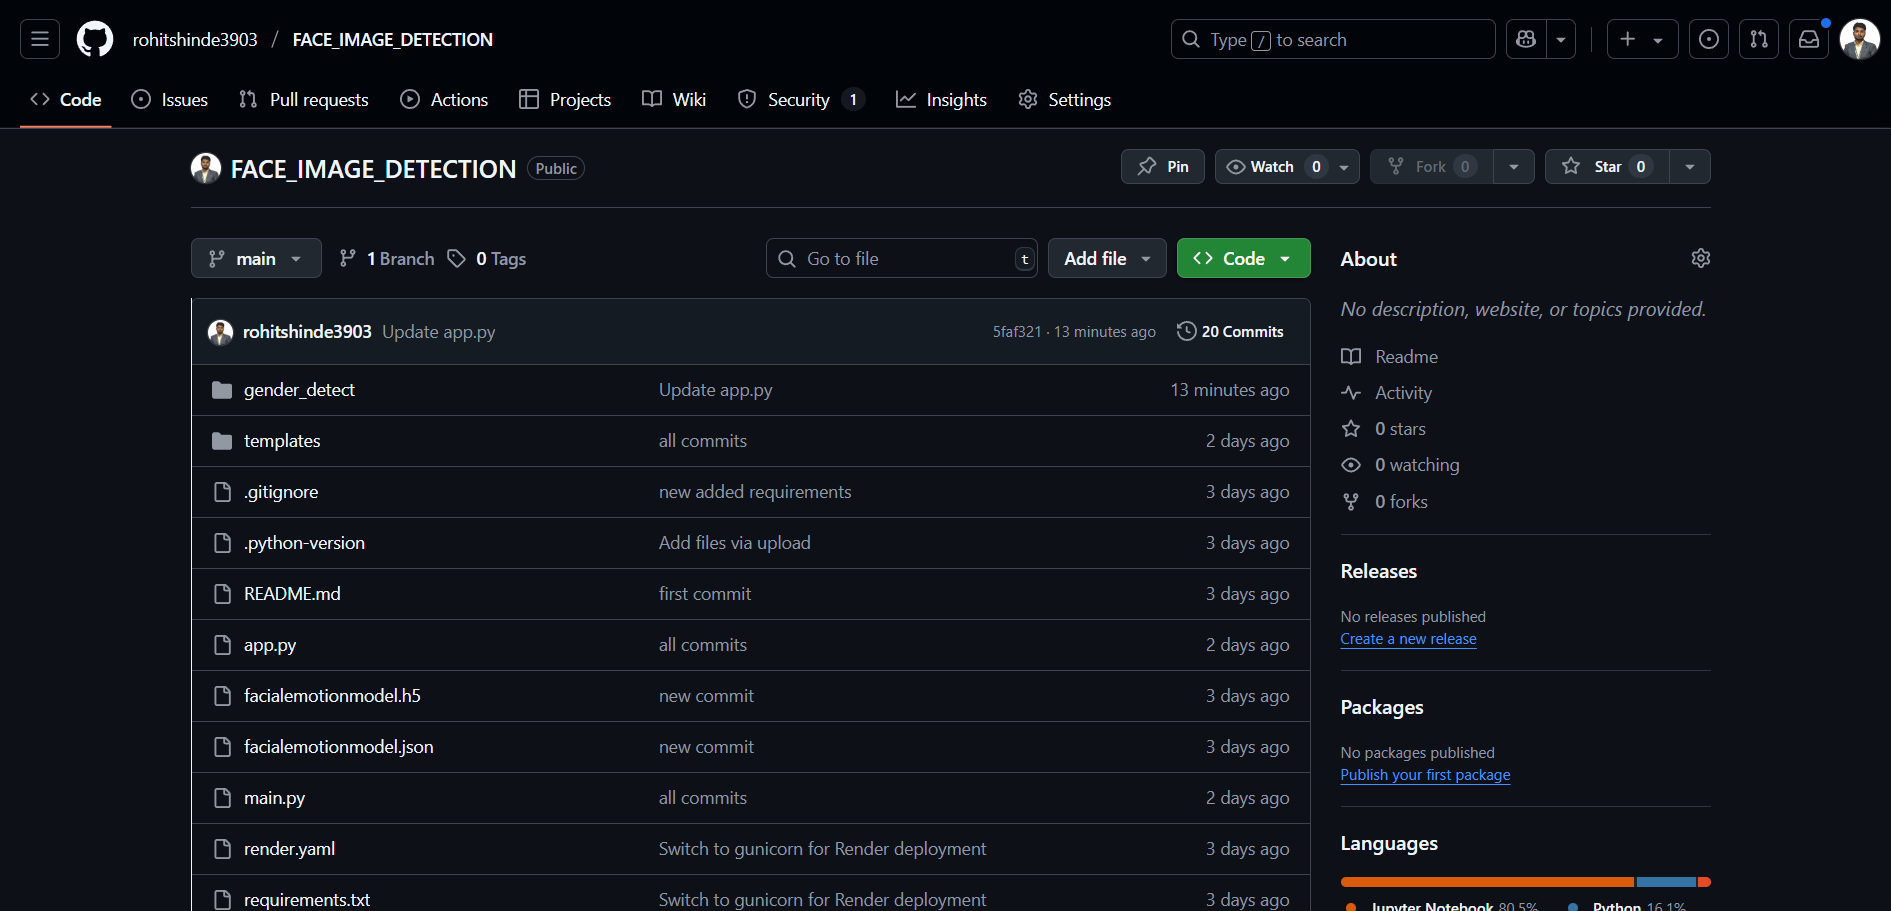Viewport: 1891px width, 911px height.
Task: Expand the main branch dropdown
Action: point(256,258)
